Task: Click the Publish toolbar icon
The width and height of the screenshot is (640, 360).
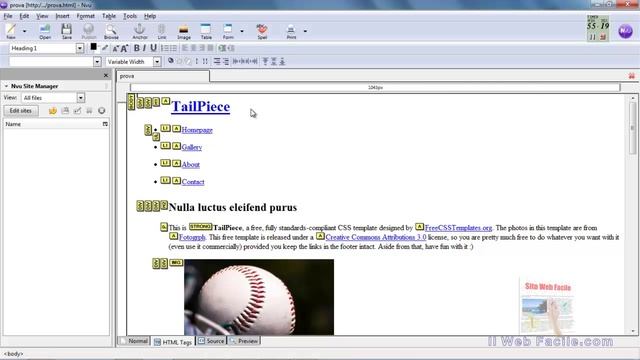Action: (x=88, y=31)
